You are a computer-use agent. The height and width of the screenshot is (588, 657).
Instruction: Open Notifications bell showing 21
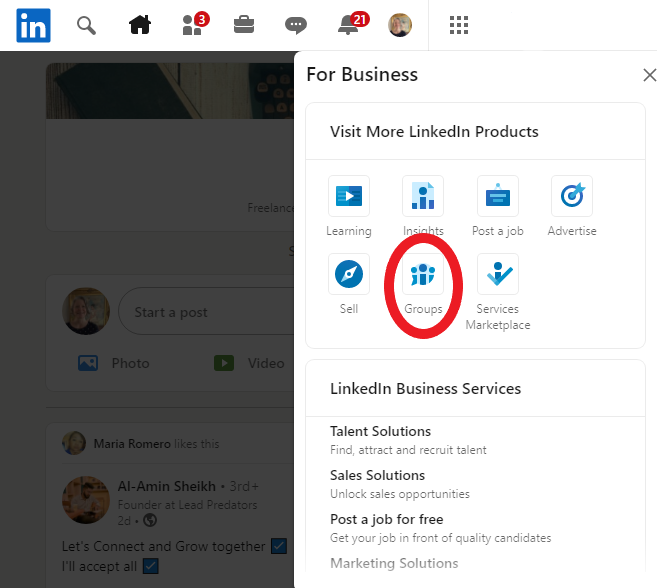(349, 25)
